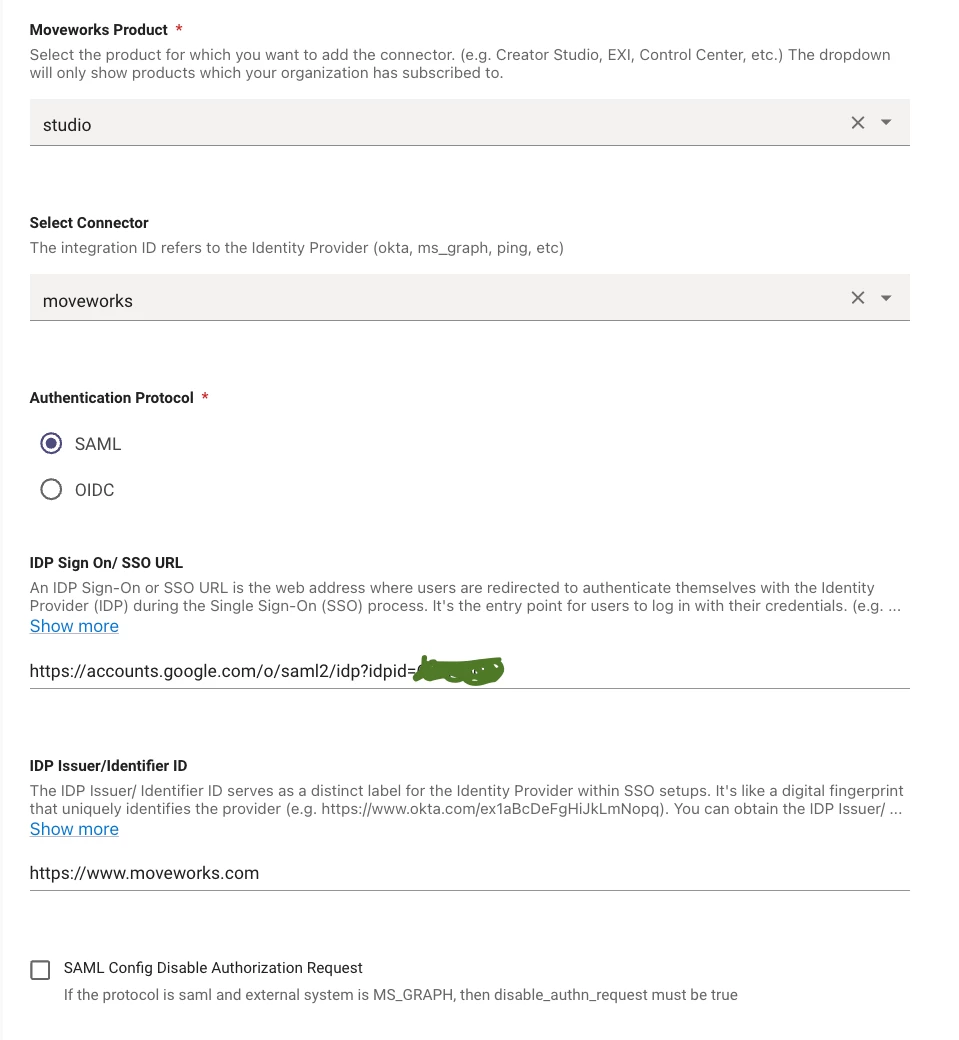Focus the accounts.google.com SSO URL field
Screen dimensions: 959x1040
[470, 671]
